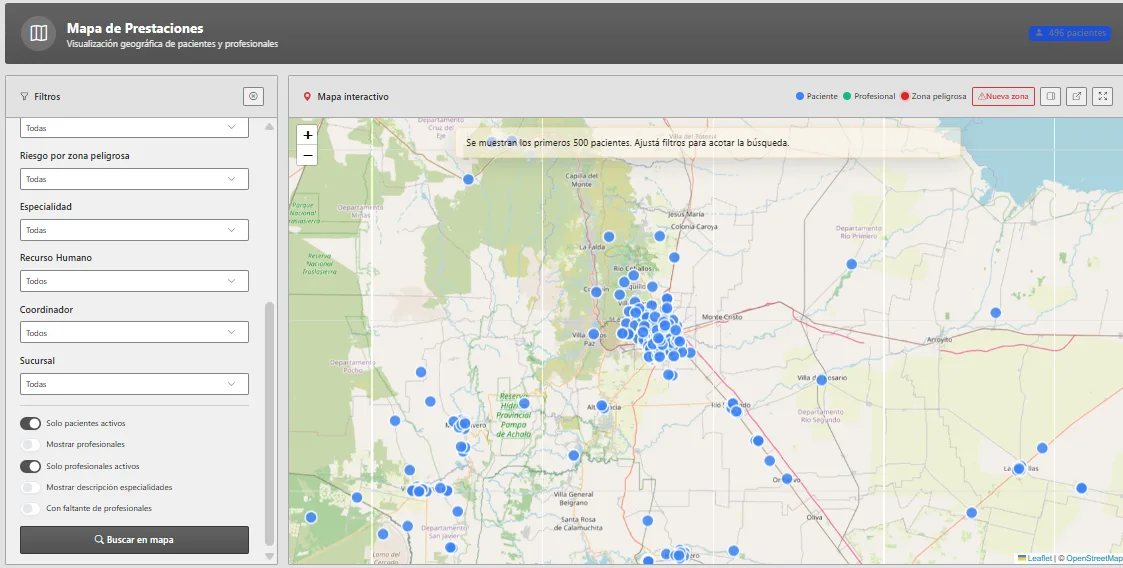This screenshot has width=1123, height=568.
Task: Click the 500 pacientes limit notice
Action: click(x=708, y=143)
